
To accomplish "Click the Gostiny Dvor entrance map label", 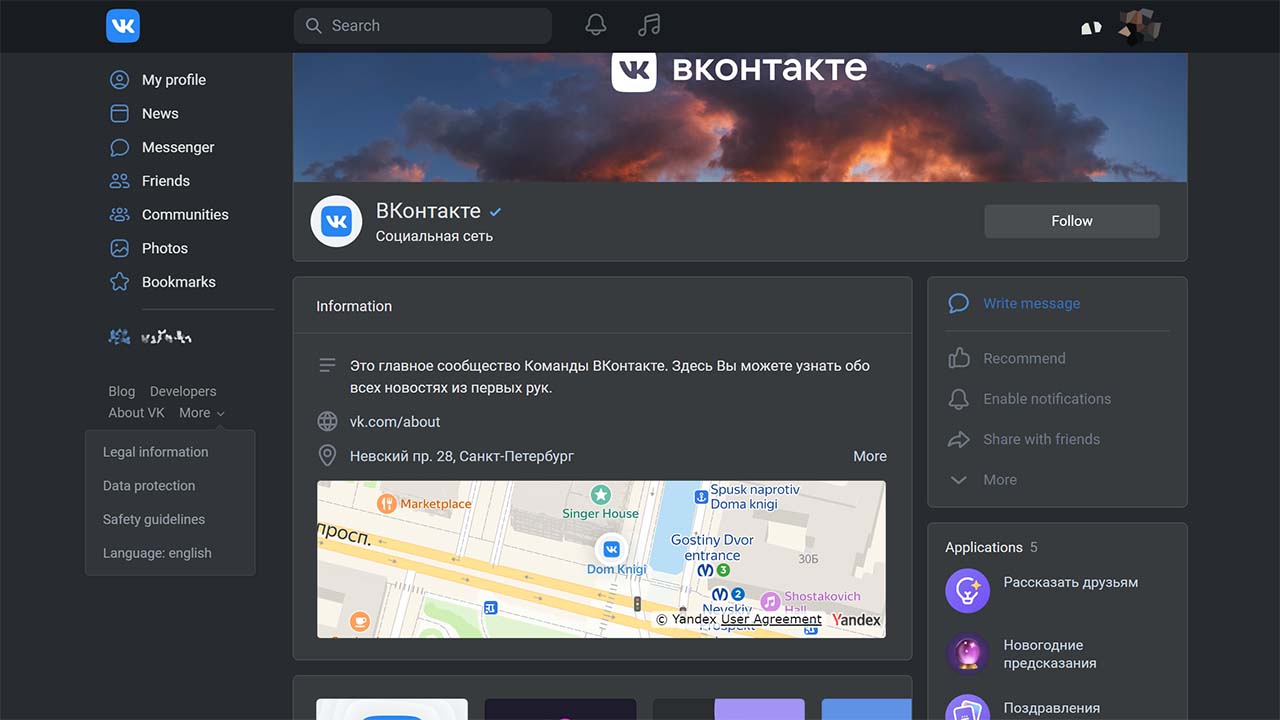I will (712, 547).
